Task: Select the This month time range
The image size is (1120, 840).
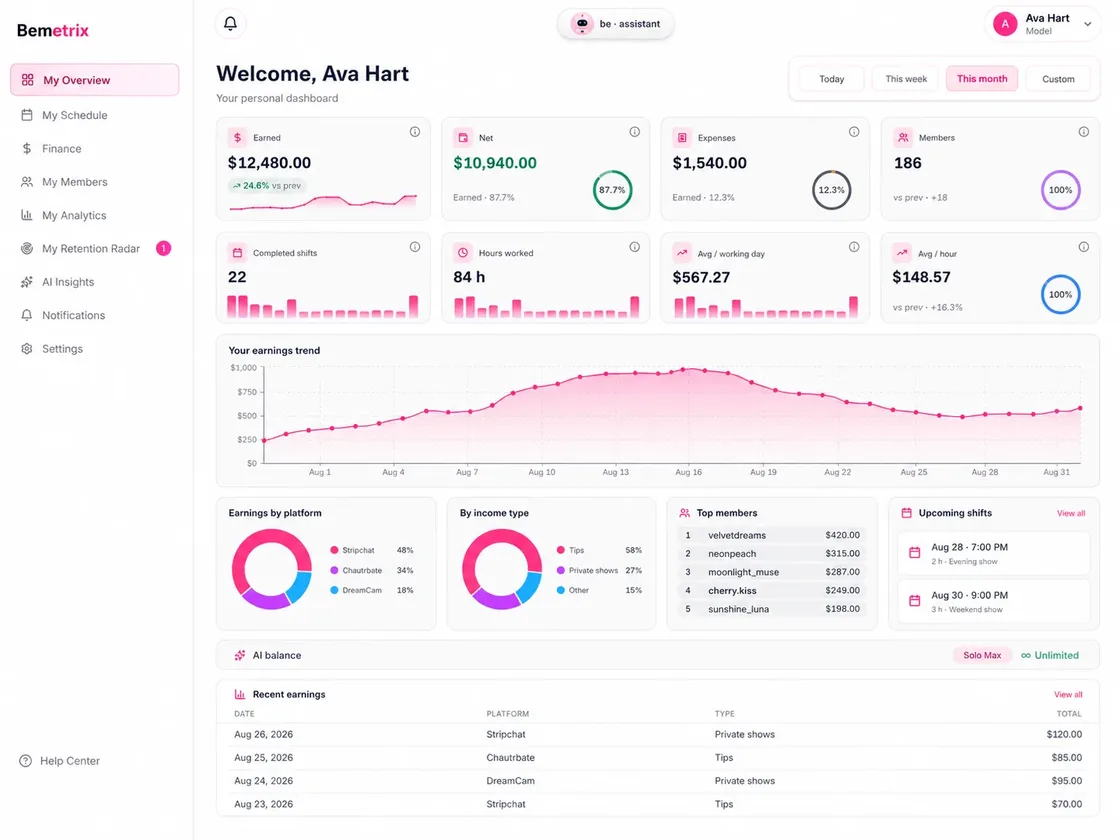Action: click(x=982, y=79)
